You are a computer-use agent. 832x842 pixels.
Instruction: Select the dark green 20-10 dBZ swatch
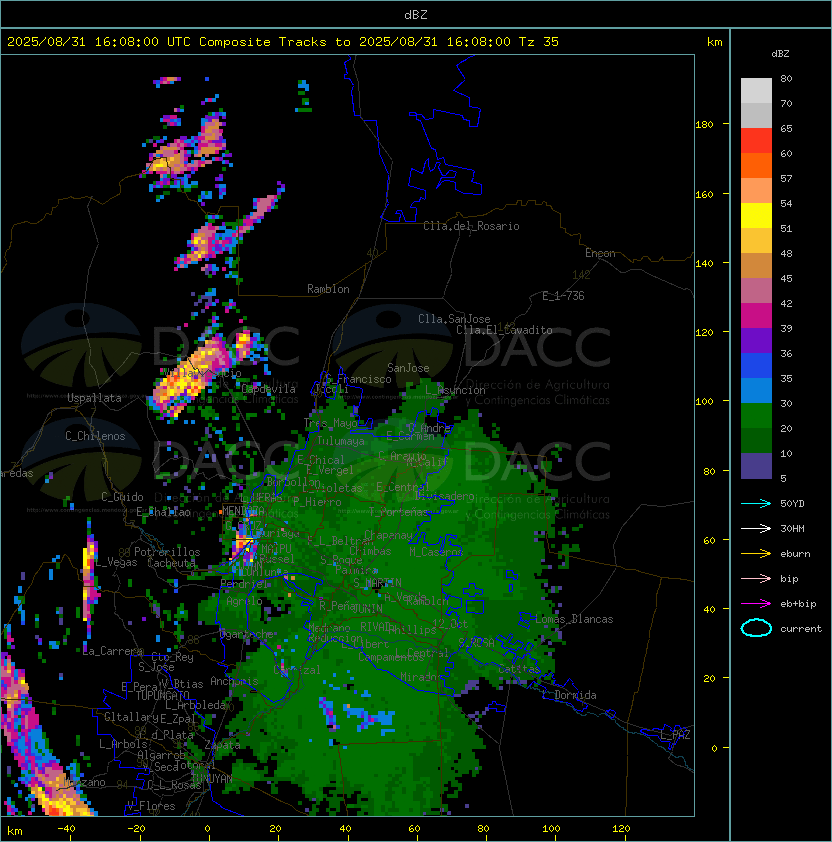click(756, 440)
